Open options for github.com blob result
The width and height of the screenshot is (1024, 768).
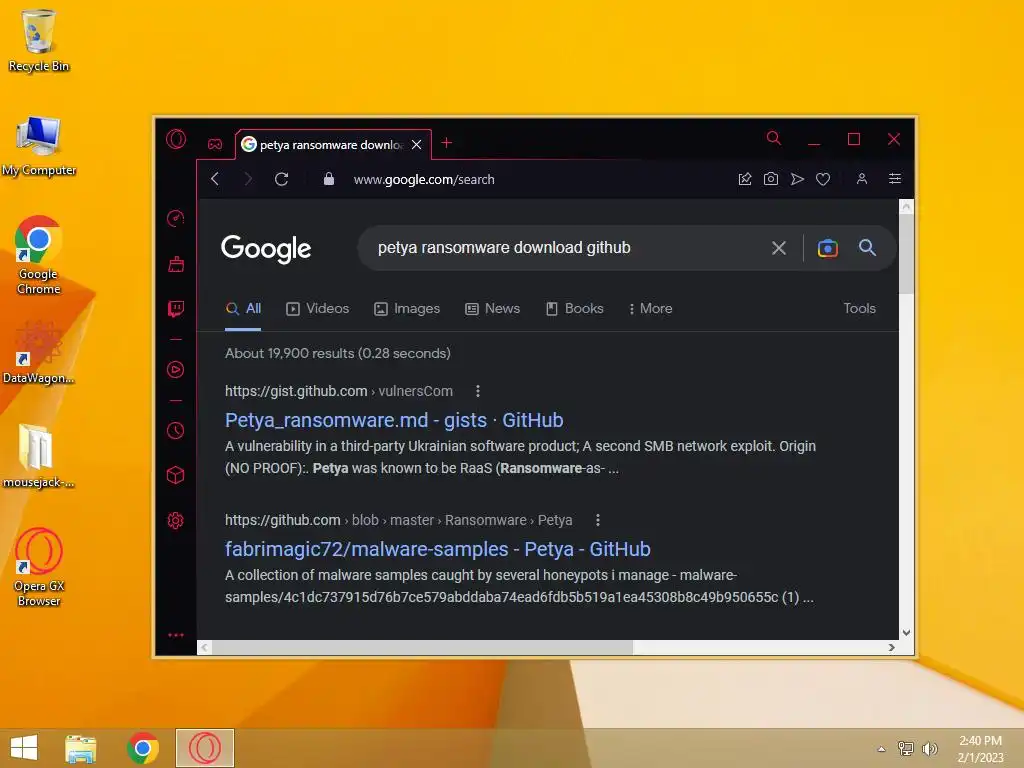click(x=598, y=520)
